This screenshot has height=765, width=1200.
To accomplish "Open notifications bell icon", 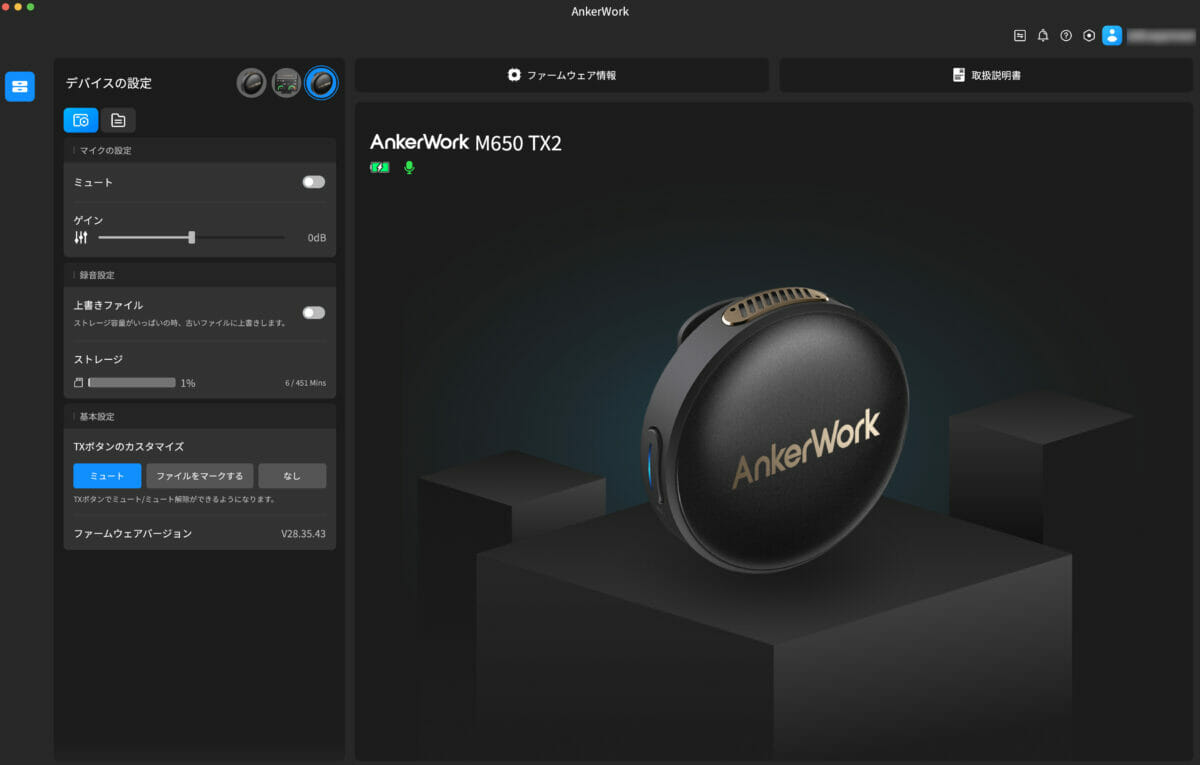I will [1043, 35].
